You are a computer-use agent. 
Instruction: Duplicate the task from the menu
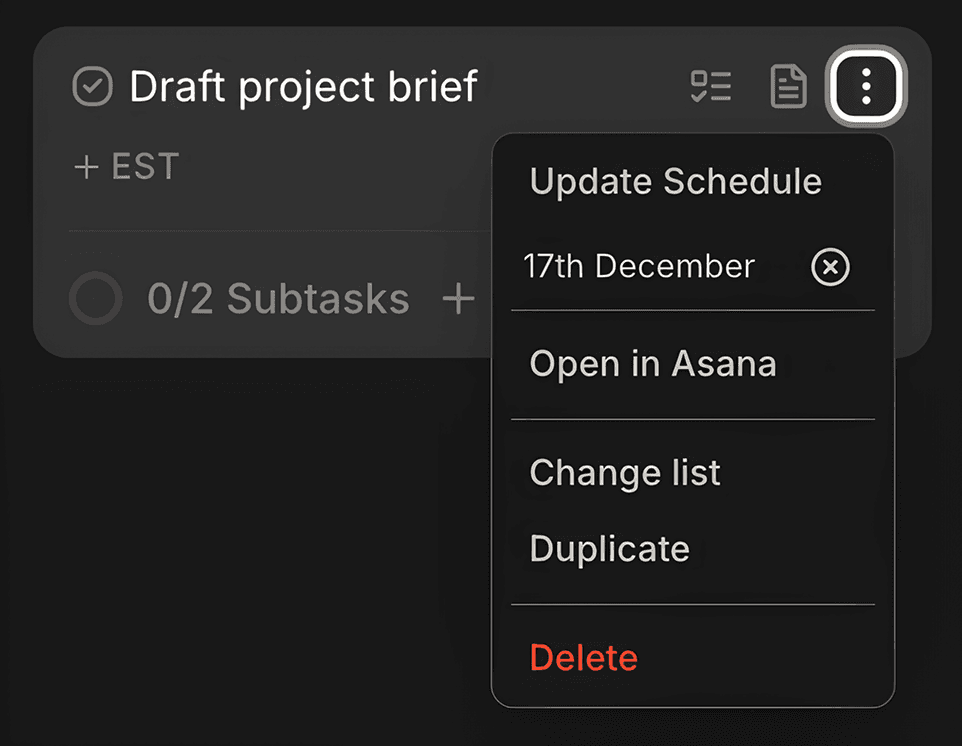[x=609, y=549]
